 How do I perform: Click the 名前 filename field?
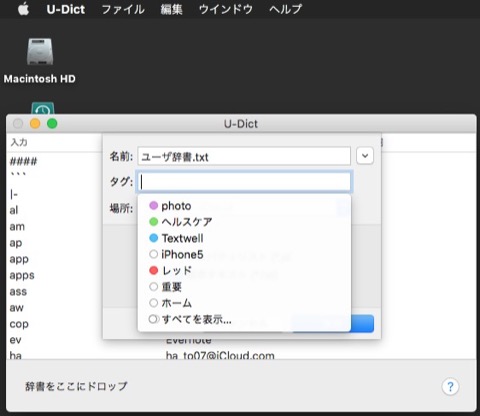click(244, 156)
